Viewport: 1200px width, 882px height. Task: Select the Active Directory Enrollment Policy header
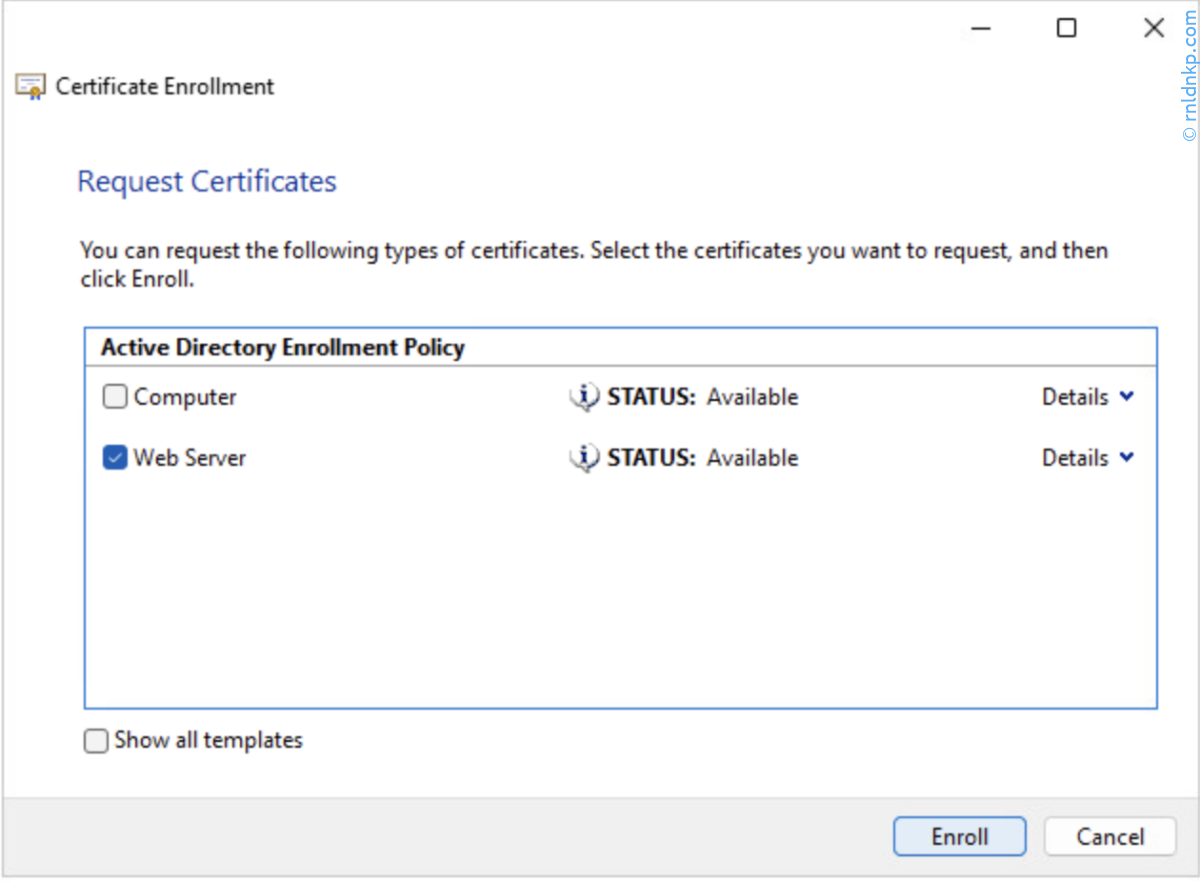pyautogui.click(x=283, y=348)
